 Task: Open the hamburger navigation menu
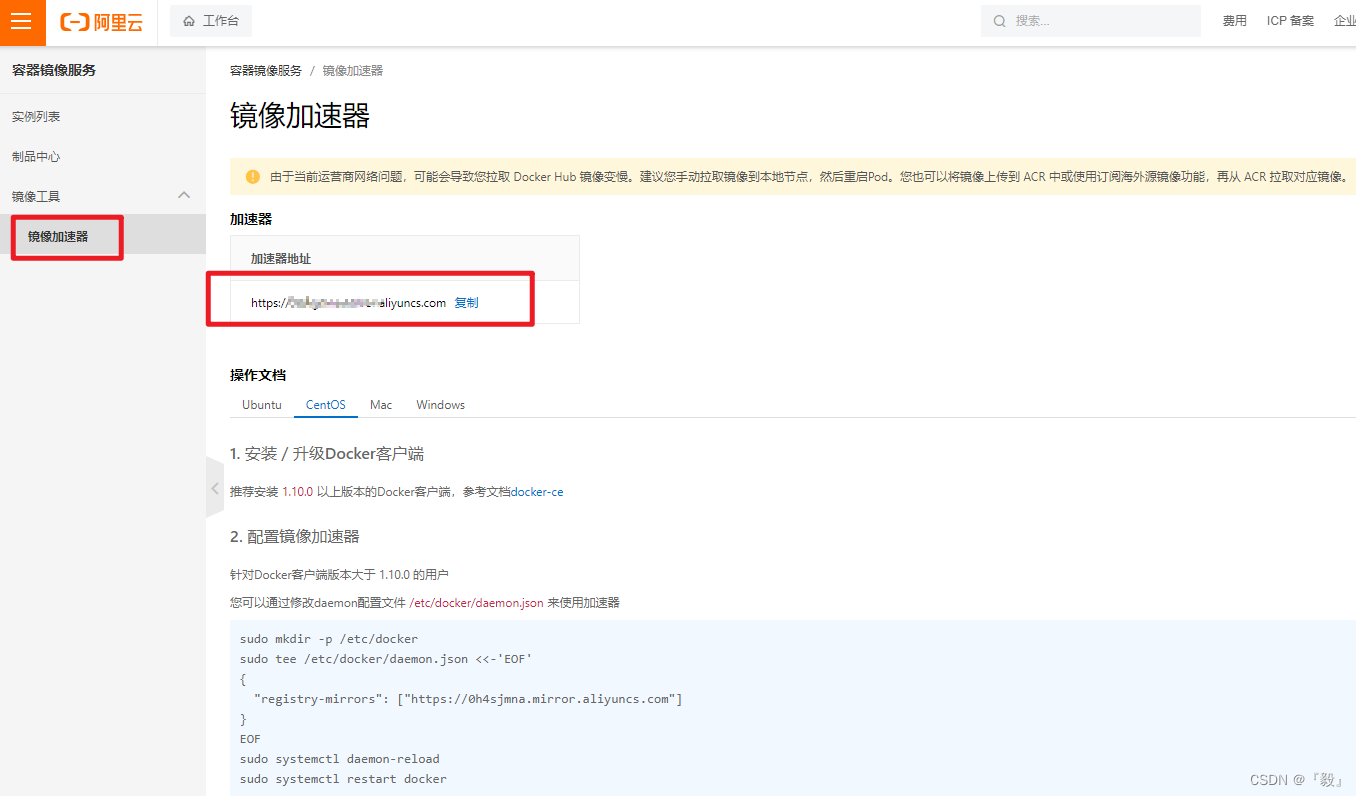tap(22, 22)
